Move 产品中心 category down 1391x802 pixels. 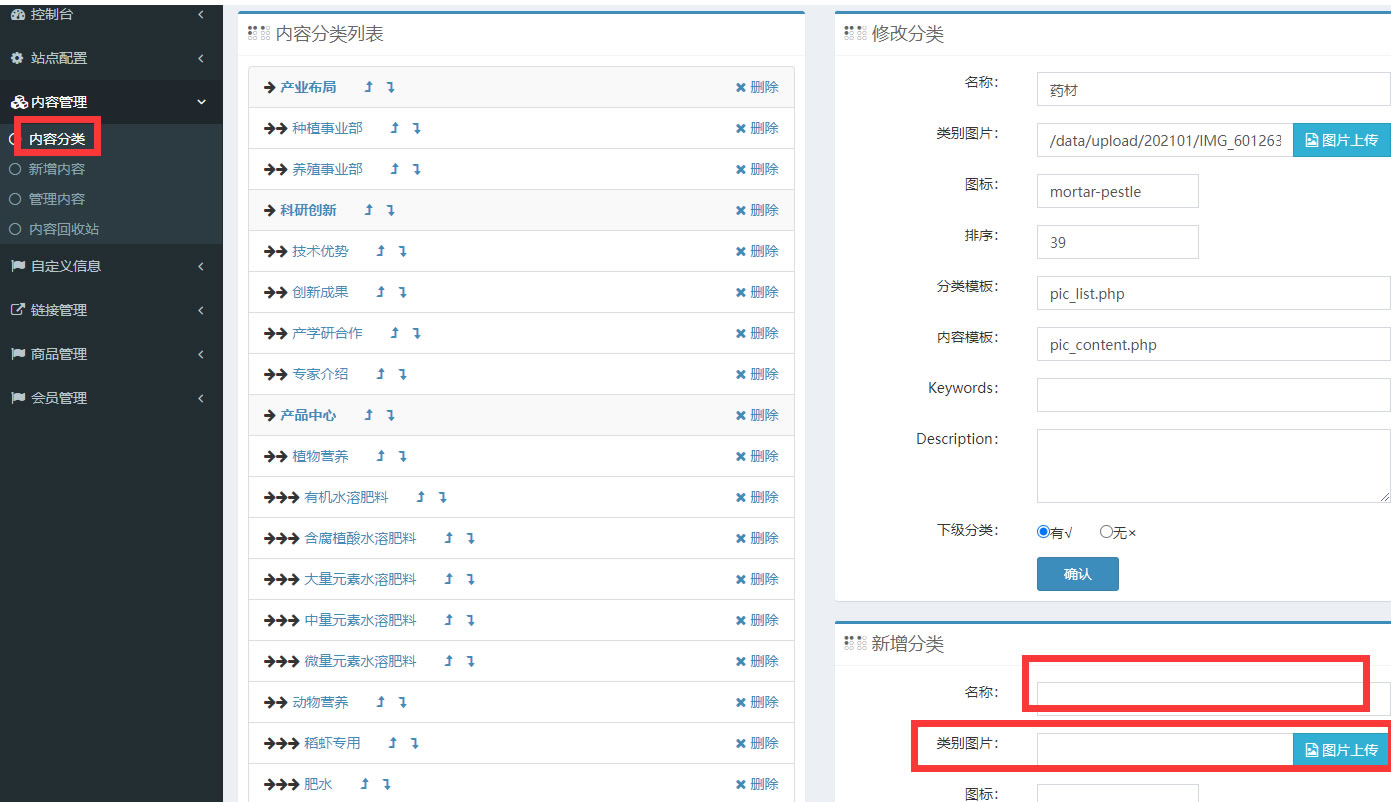point(390,416)
